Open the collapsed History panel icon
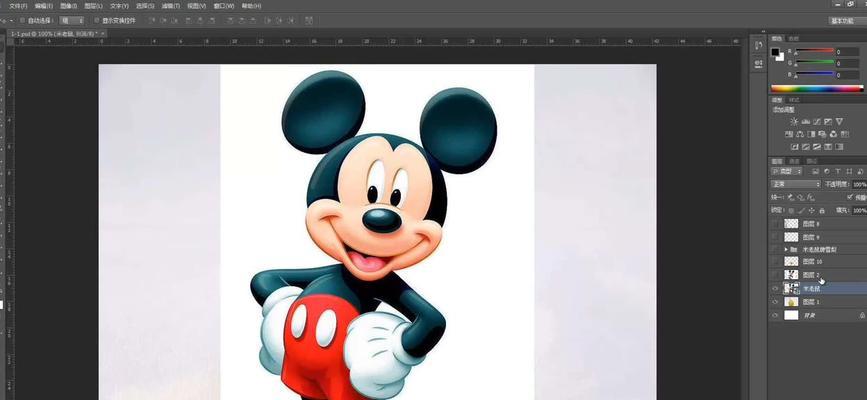Image resolution: width=867 pixels, height=400 pixels. click(759, 46)
